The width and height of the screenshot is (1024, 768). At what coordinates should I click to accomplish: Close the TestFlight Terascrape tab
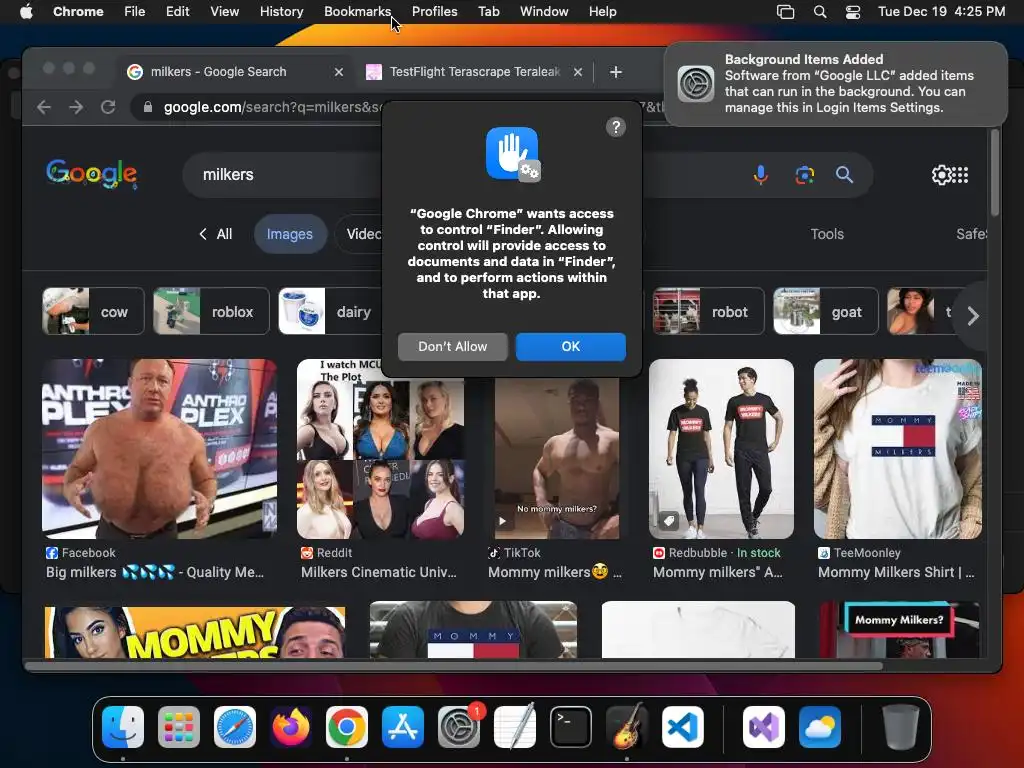[577, 72]
